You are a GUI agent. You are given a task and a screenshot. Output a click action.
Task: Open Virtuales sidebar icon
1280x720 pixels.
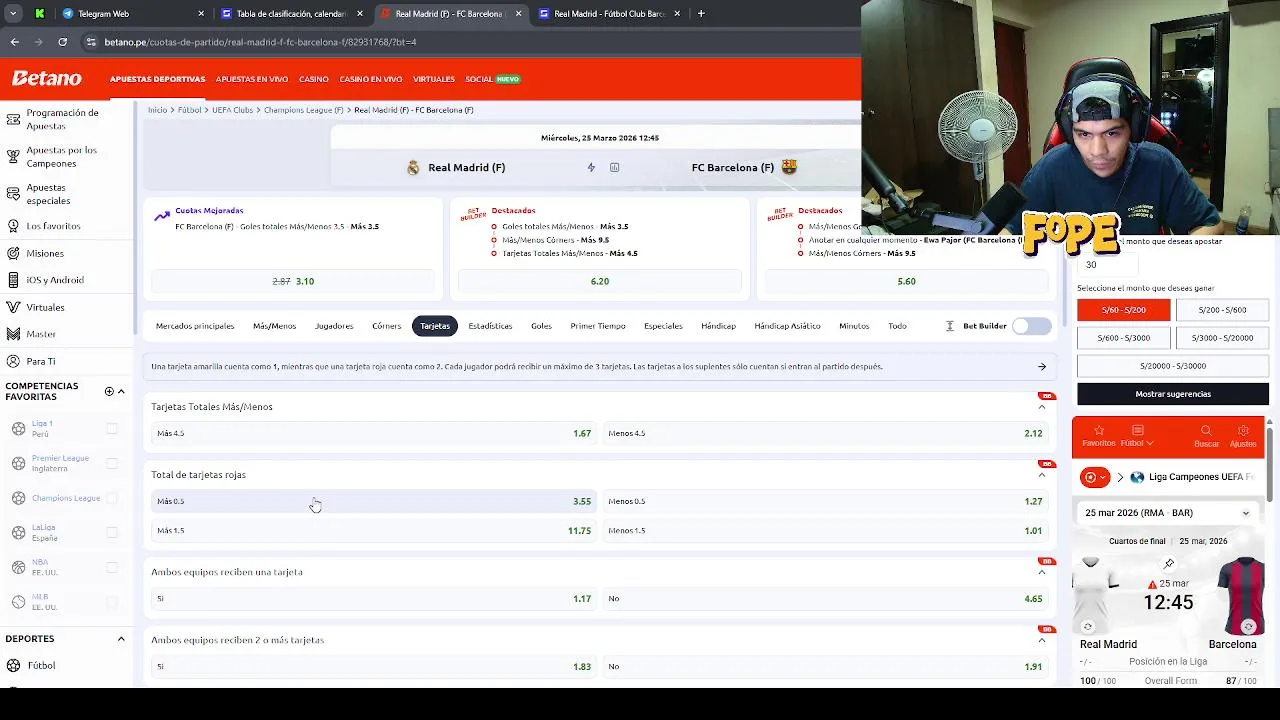[x=13, y=307]
